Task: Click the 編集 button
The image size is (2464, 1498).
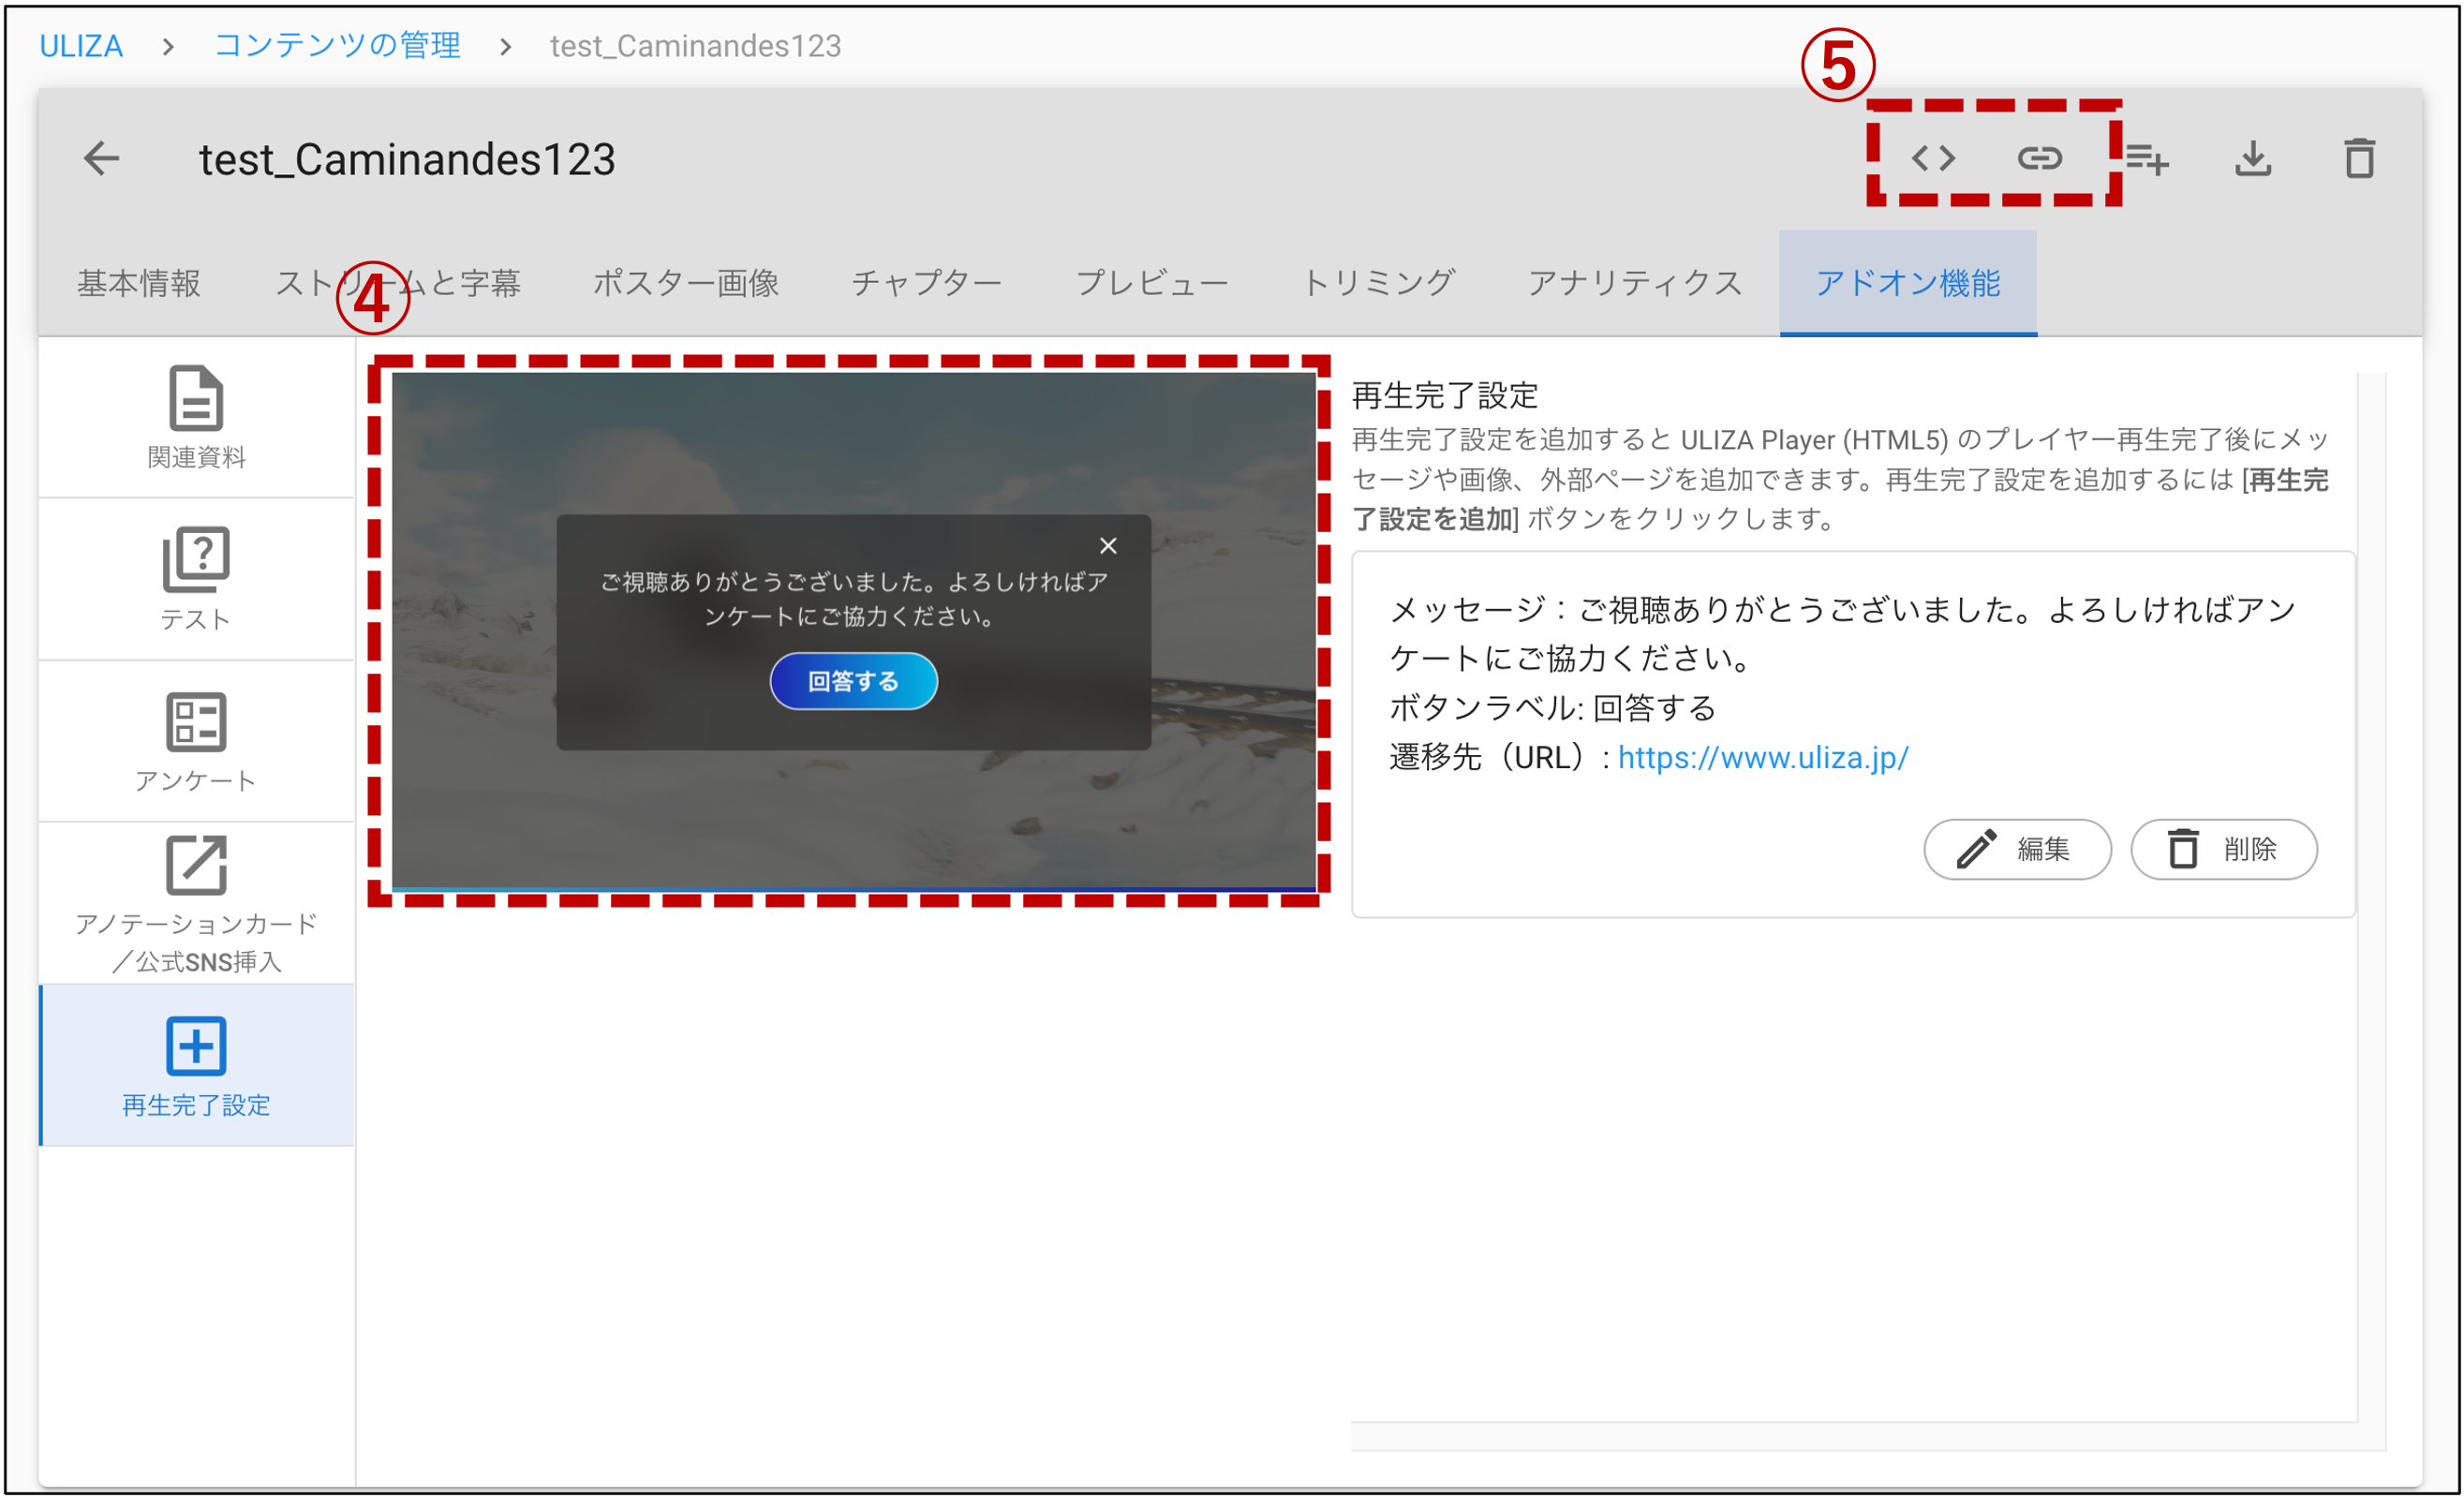Action: 2017,849
